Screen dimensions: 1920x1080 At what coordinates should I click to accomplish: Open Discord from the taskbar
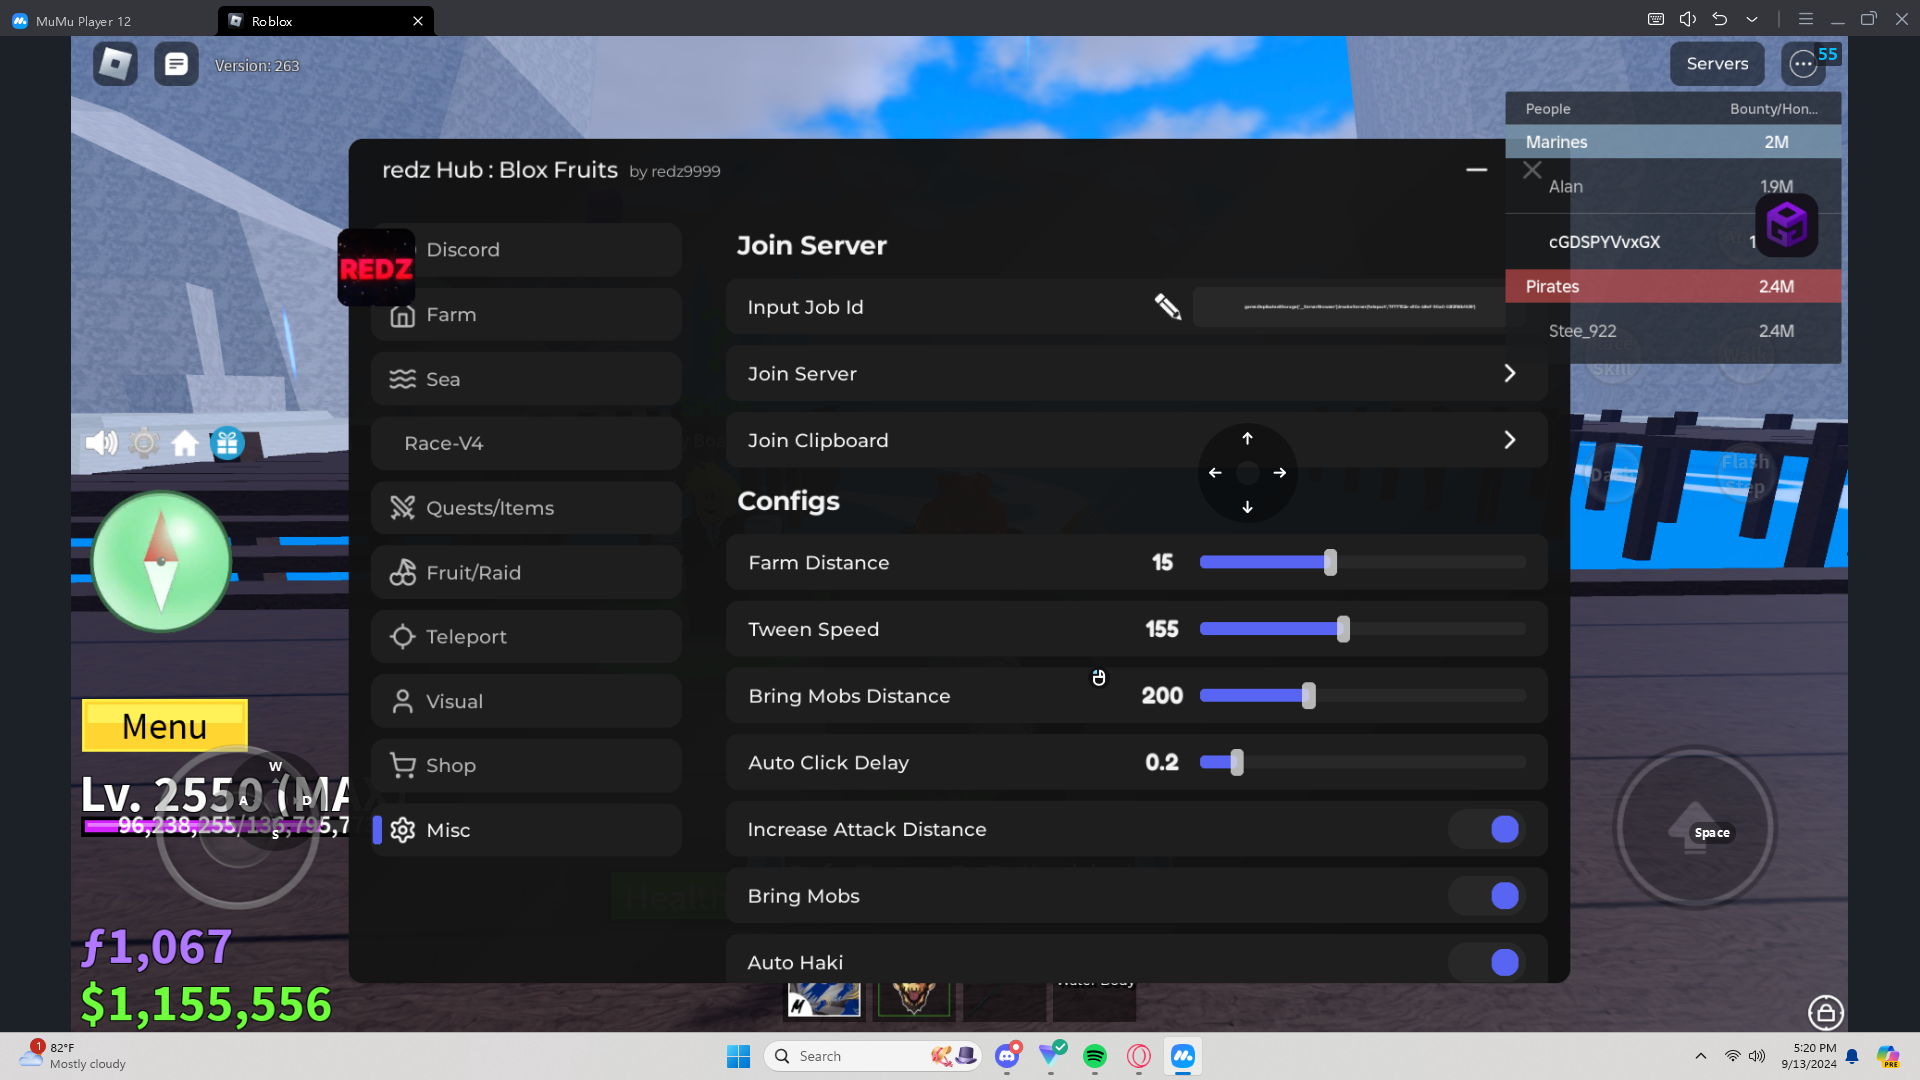click(1007, 1056)
